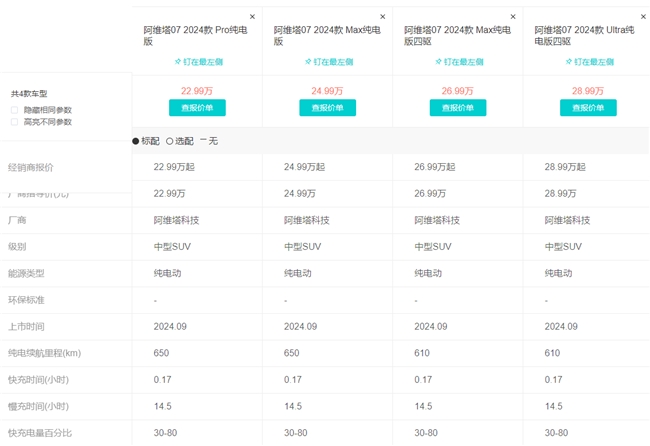Select the 经销商报价 row label
This screenshot has height=446, width=650.
coord(31,167)
